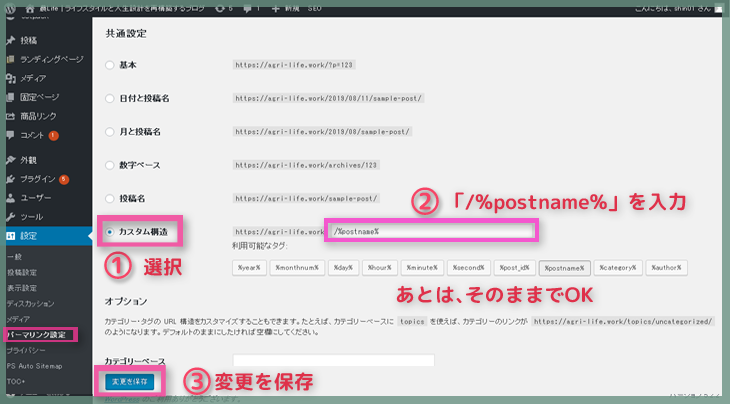Image resolution: width=730 pixels, height=404 pixels.
Task: Click the カテゴリーベース input field
Action: pyautogui.click(x=333, y=360)
